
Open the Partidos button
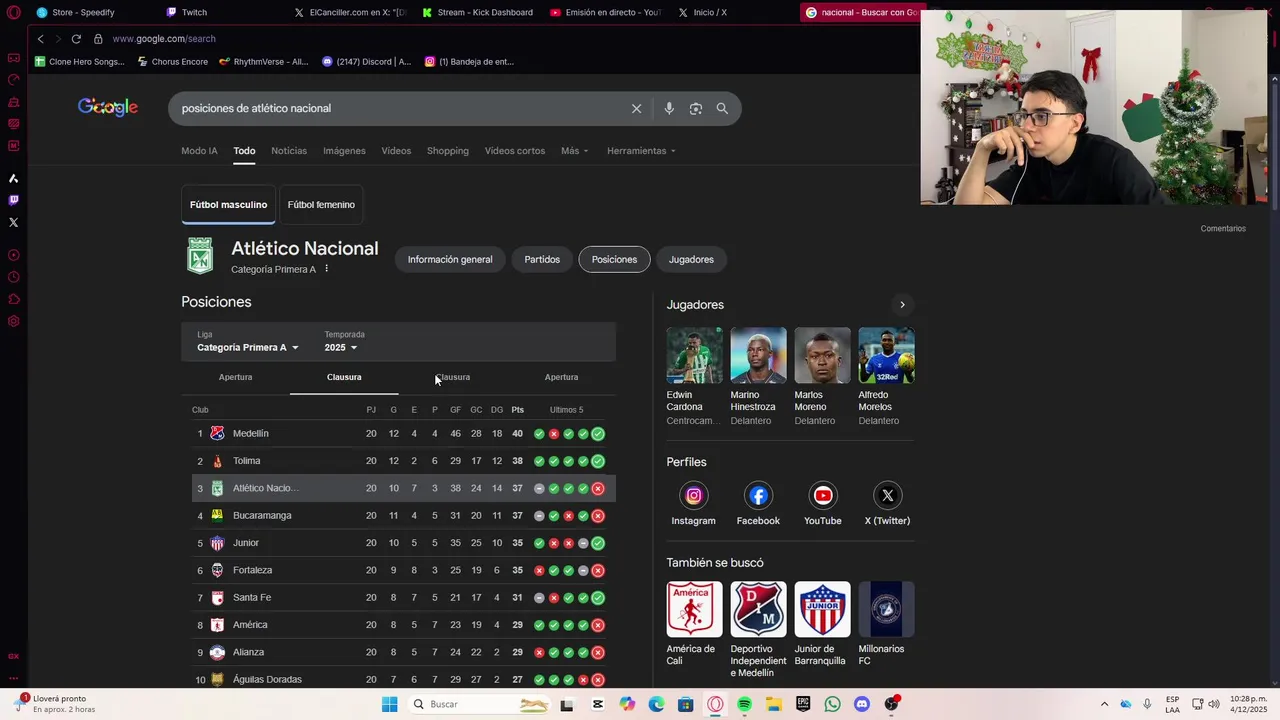point(542,259)
